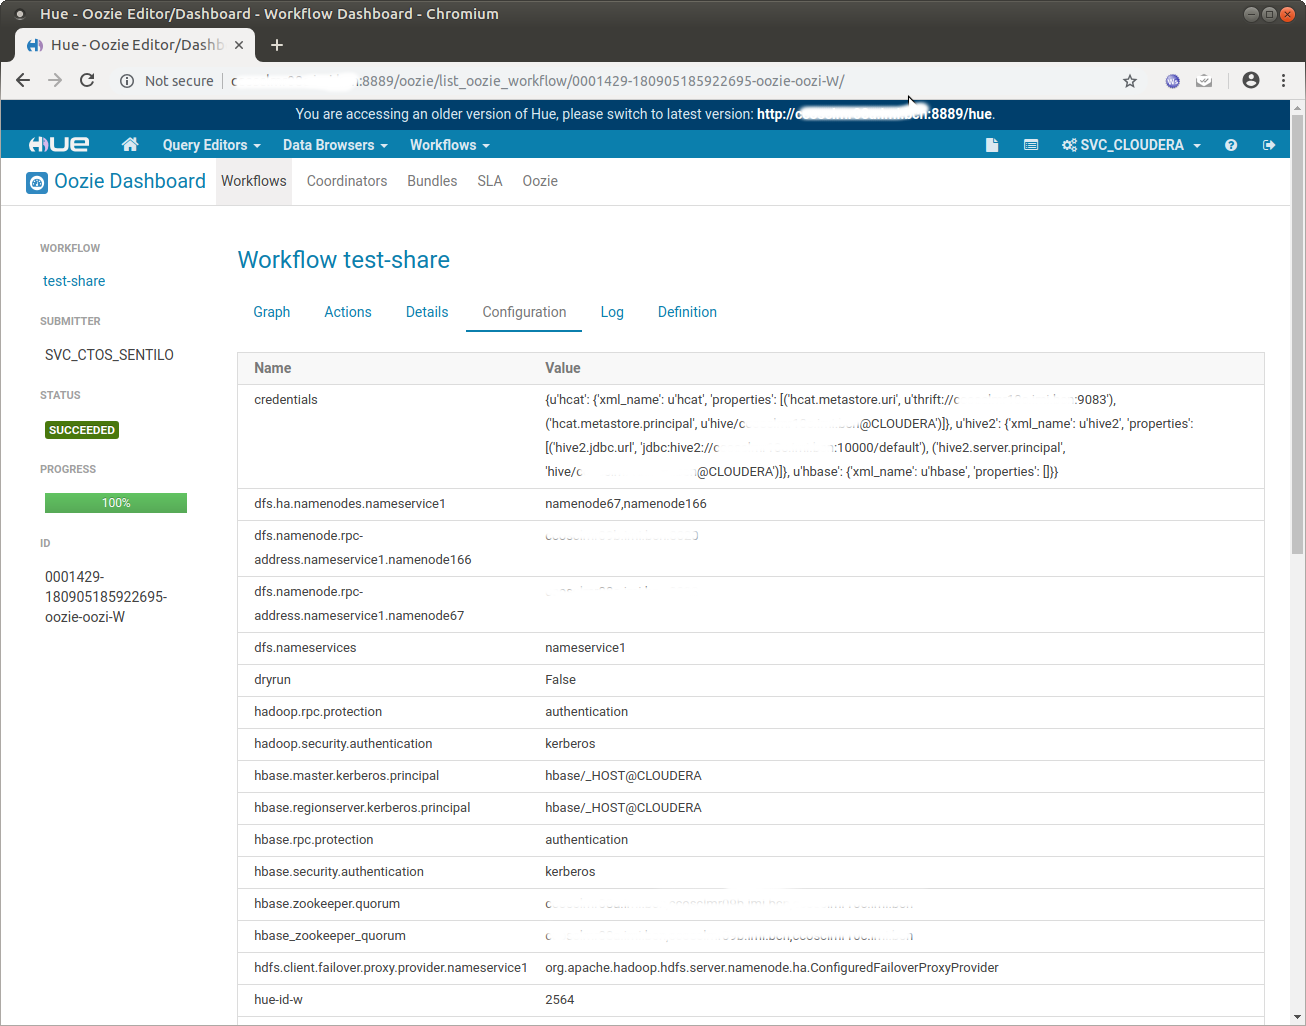
Task: Follow the latest Hue version link
Action: (x=874, y=114)
